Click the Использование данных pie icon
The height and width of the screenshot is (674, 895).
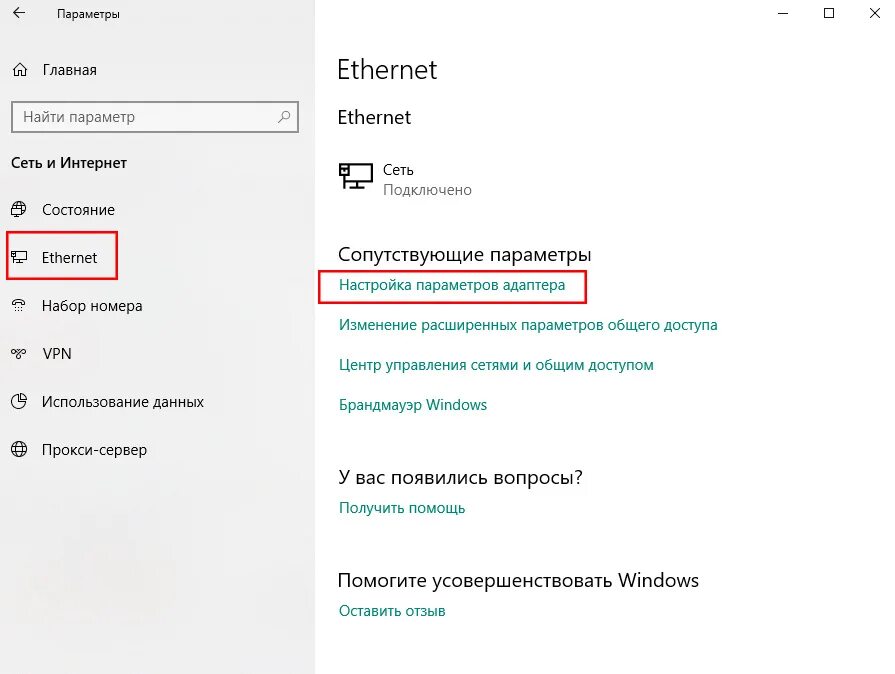coord(19,402)
